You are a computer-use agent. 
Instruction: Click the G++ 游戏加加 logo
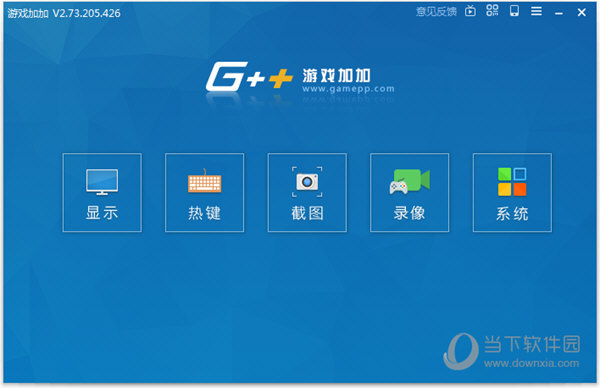[300, 77]
